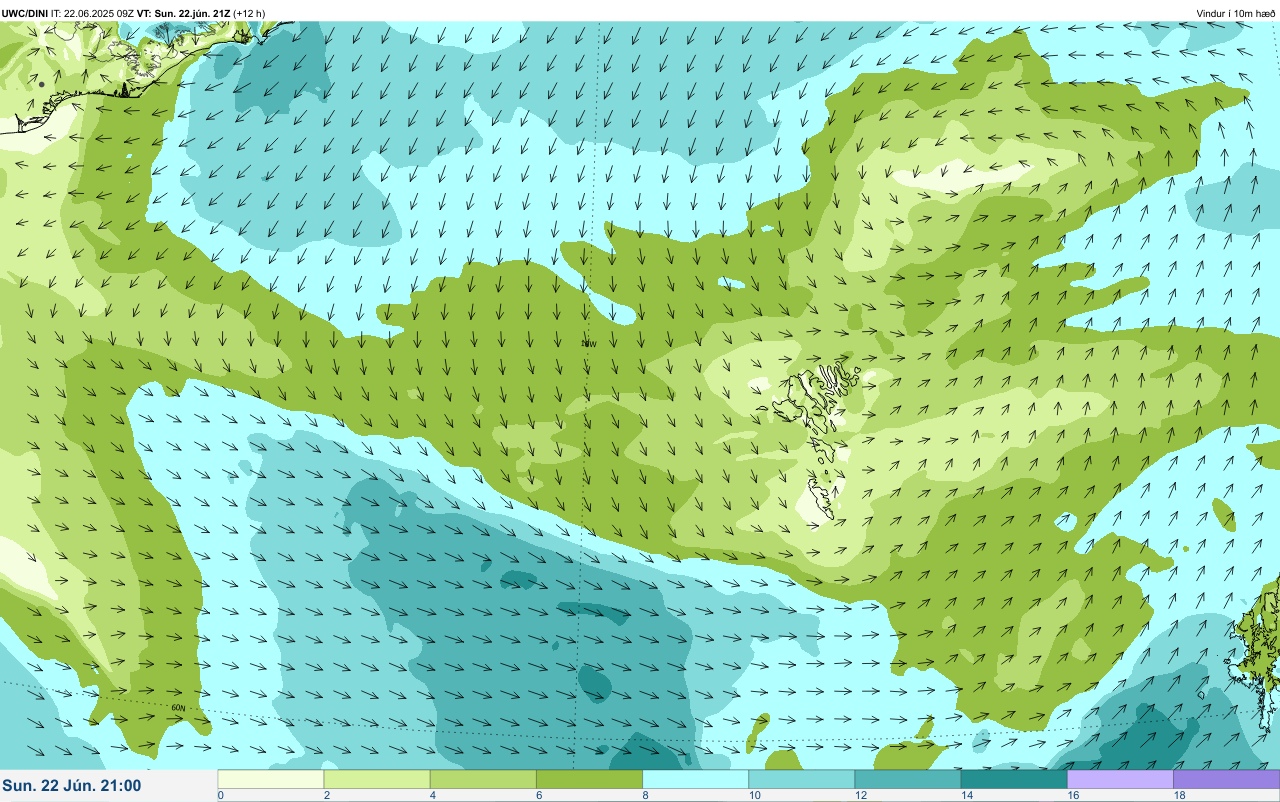This screenshot has height=802, width=1280.
Task: Click the 10–12 m/s light teal legend swatch
Action: point(801,779)
